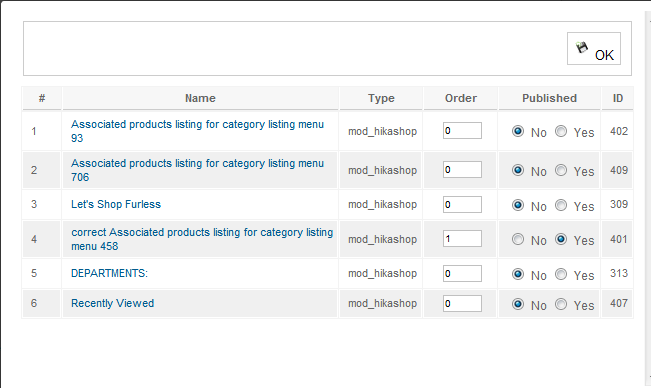Click the Order field for Let's Shop Furless

pyautogui.click(x=462, y=205)
